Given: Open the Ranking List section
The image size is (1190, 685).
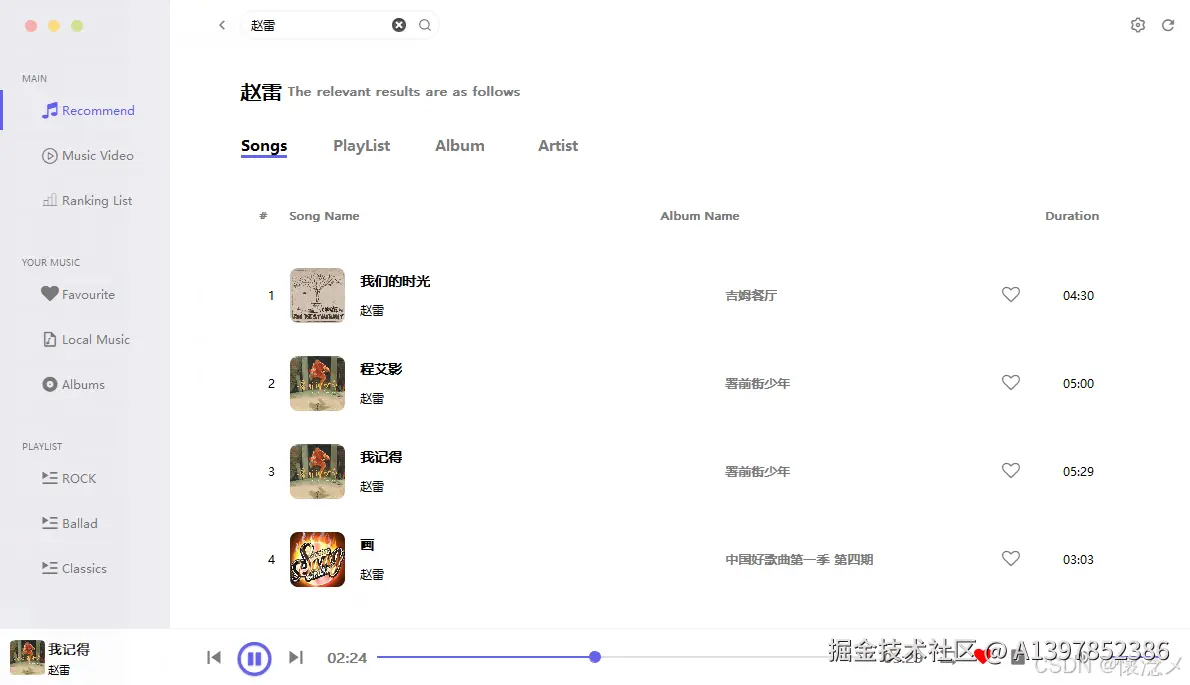Looking at the screenshot, I should pyautogui.click(x=97, y=200).
